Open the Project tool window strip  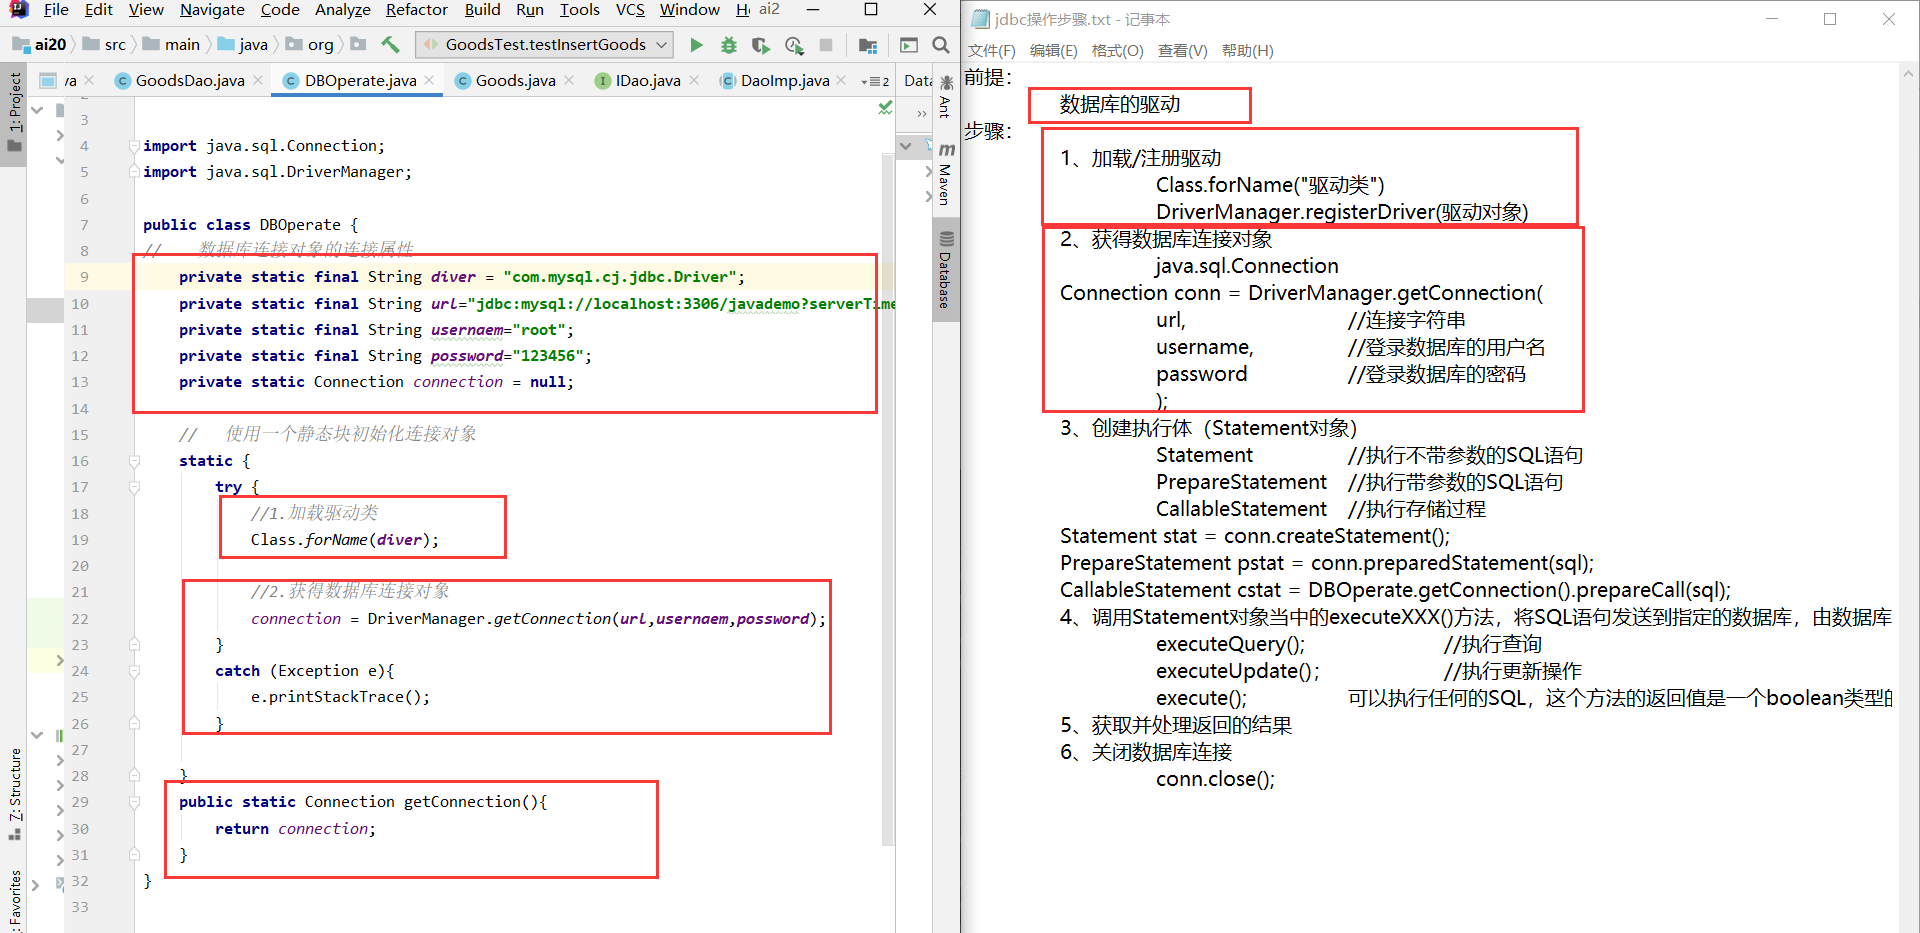(x=14, y=112)
